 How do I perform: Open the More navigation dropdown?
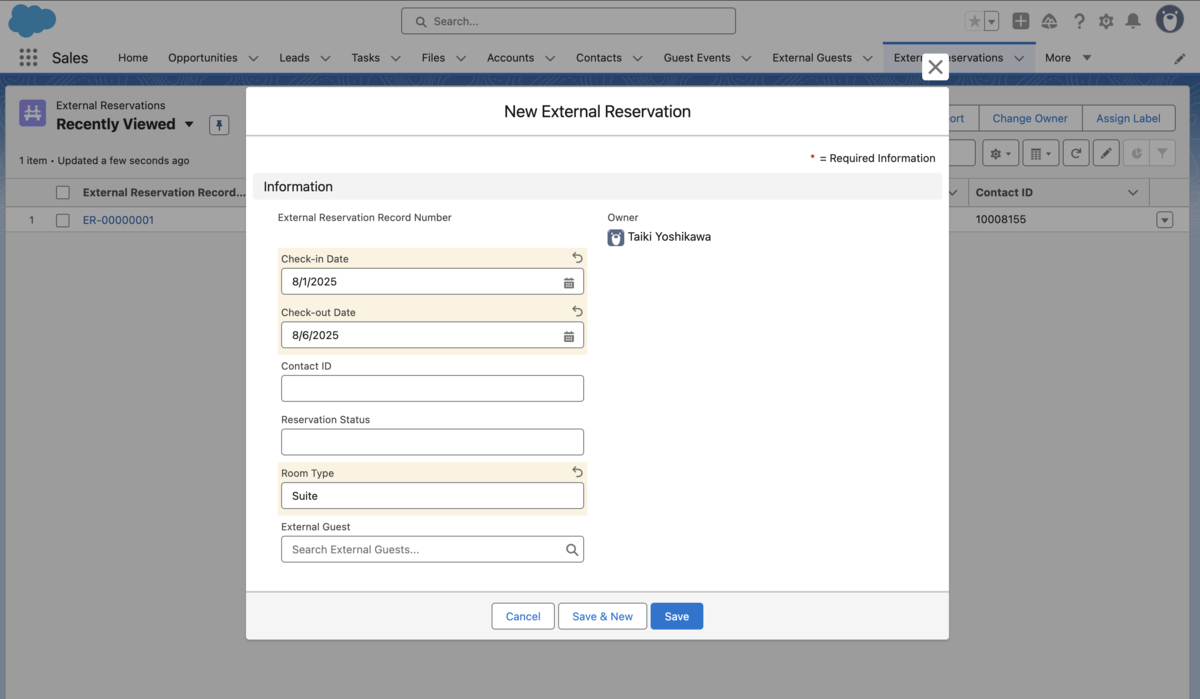pyautogui.click(x=1068, y=58)
